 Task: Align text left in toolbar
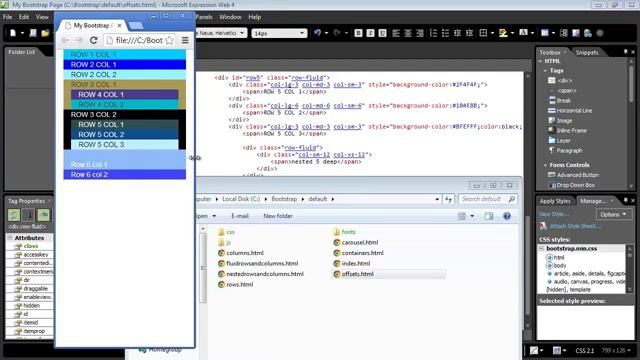point(396,33)
